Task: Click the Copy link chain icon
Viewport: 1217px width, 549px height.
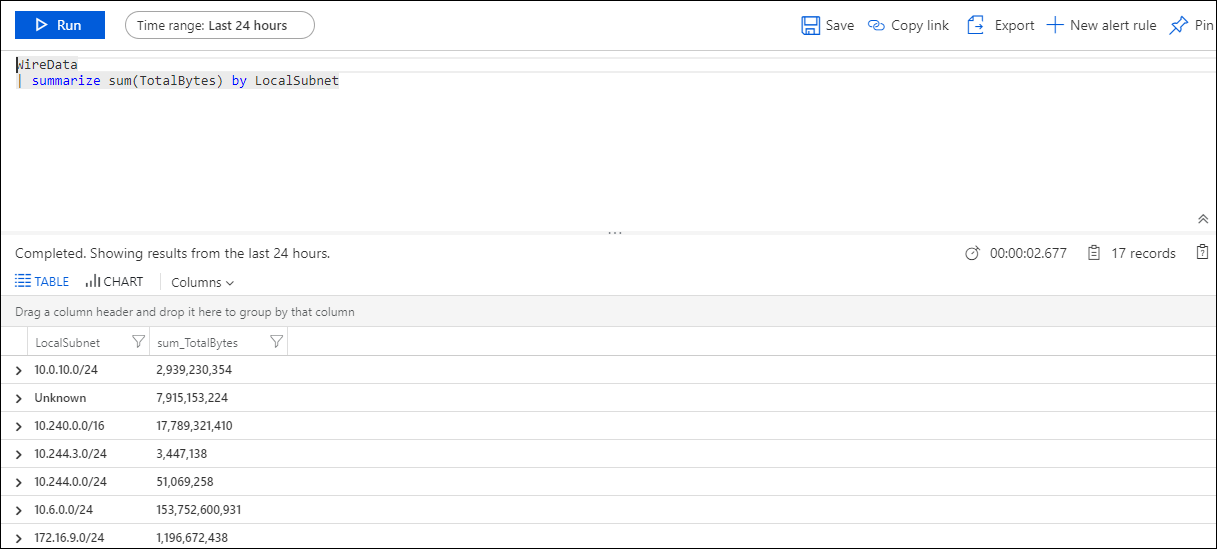Action: coord(877,25)
